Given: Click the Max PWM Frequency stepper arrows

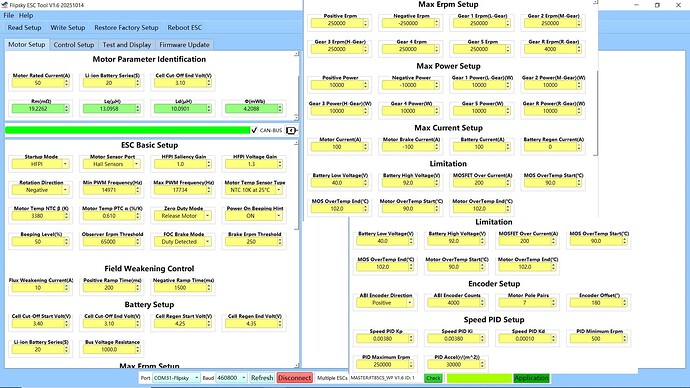Looking at the screenshot, I should [x=209, y=190].
